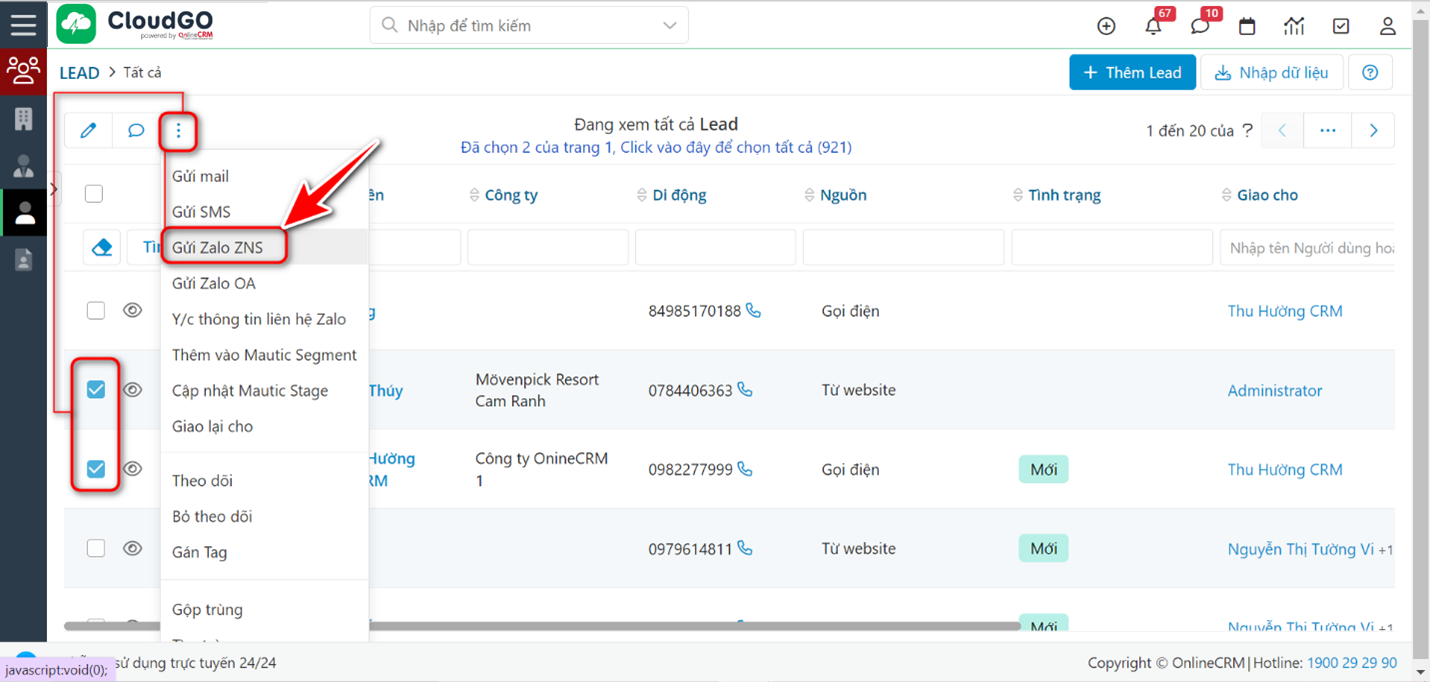Open the hamburger main menu
The width and height of the screenshot is (1430, 682).
[23, 24]
